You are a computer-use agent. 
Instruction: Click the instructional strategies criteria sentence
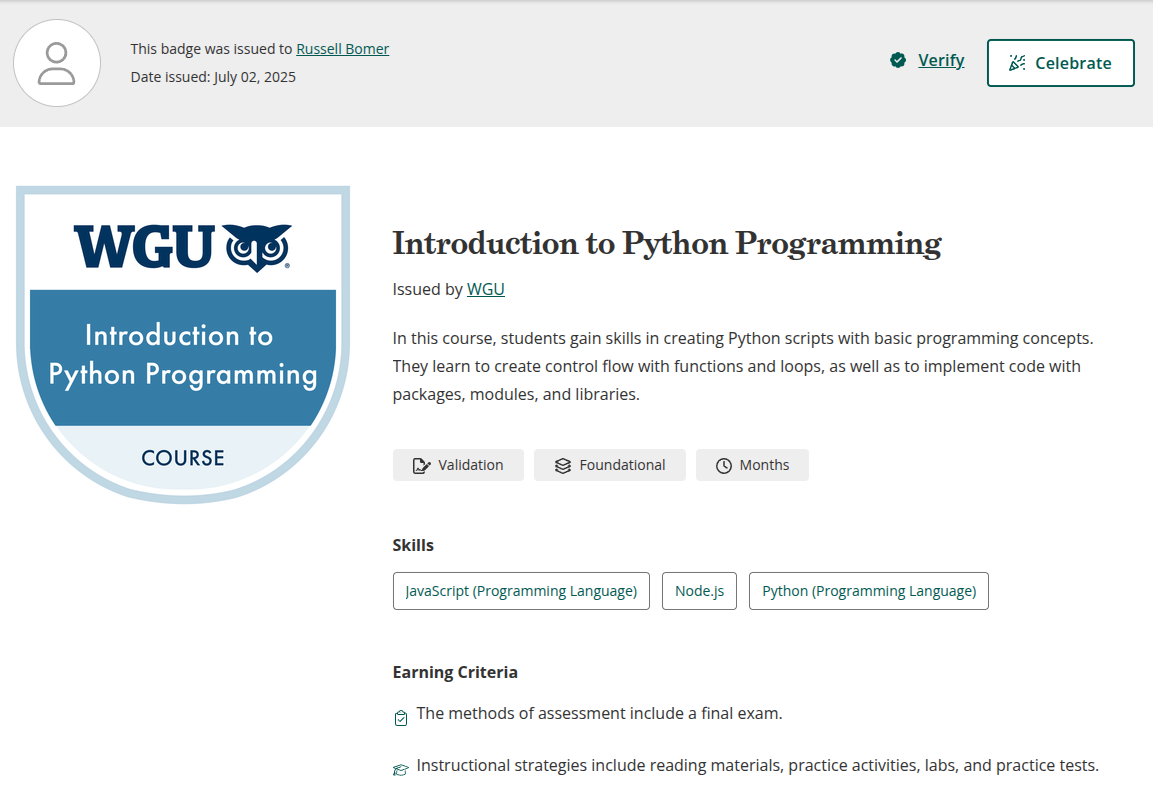point(757,766)
